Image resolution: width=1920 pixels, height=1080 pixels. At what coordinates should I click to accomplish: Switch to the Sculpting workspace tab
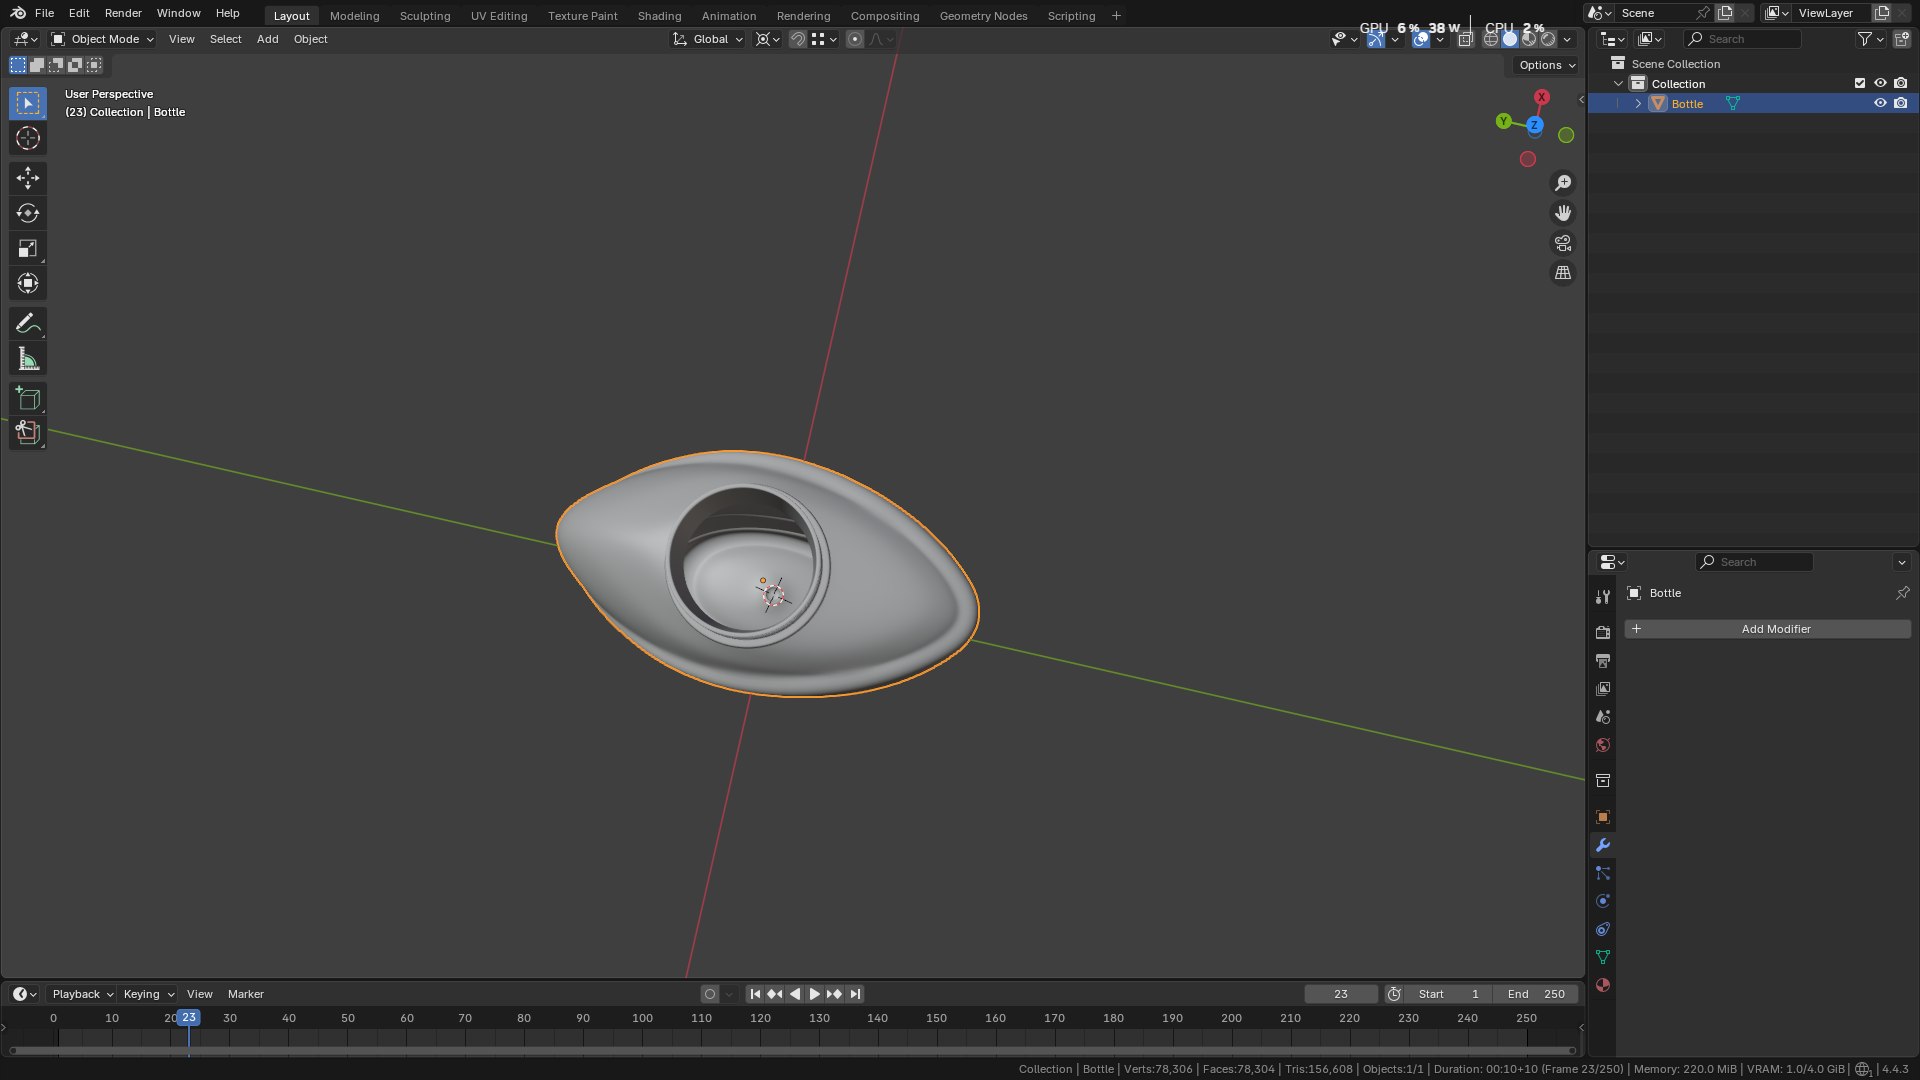(x=425, y=16)
